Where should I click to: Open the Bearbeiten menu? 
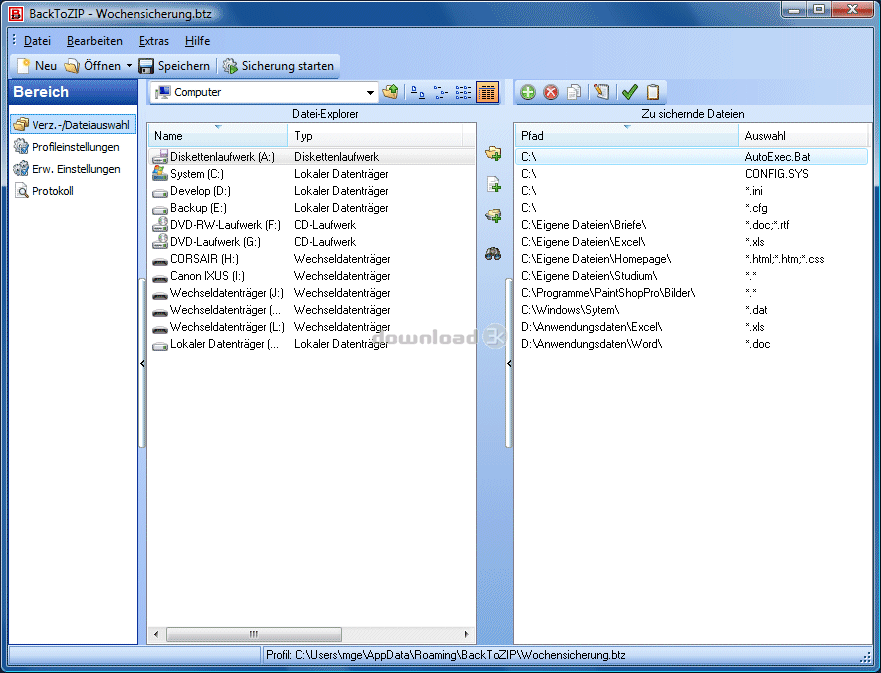(95, 41)
